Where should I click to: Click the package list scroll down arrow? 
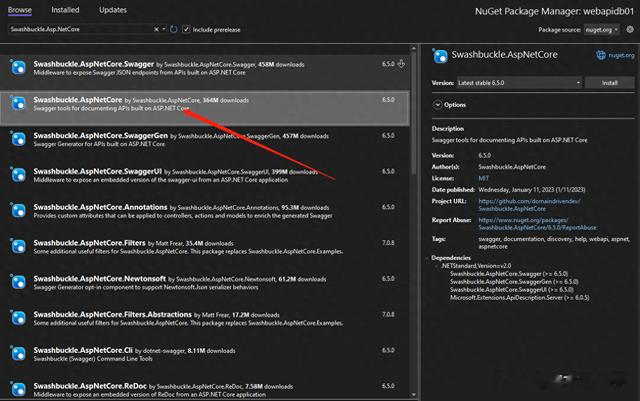tap(413, 394)
